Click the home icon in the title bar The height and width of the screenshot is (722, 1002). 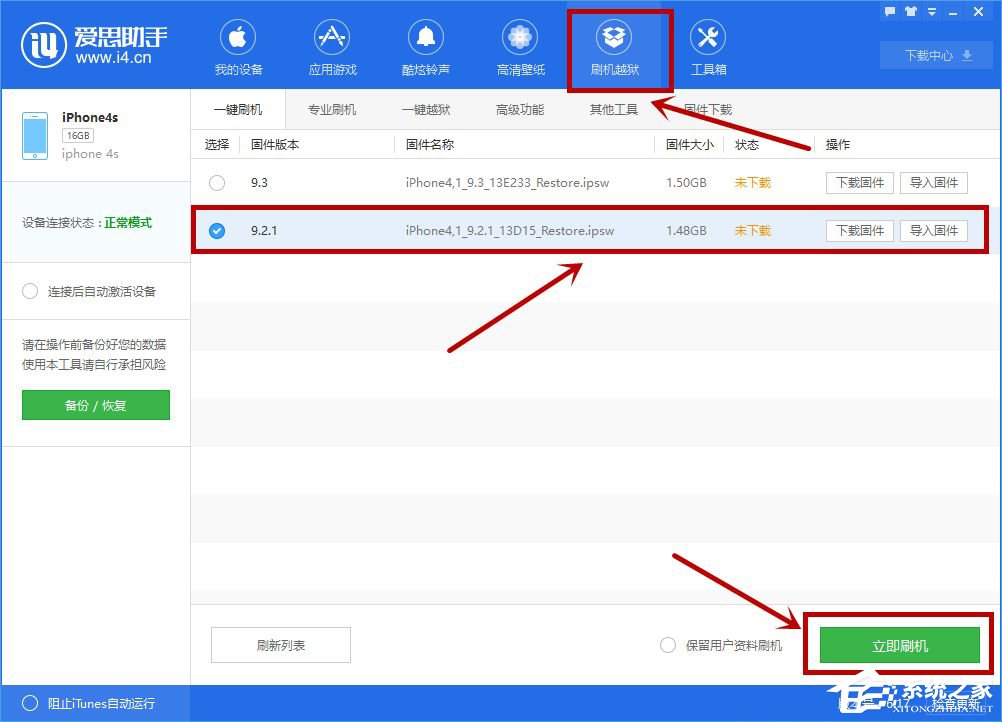point(911,12)
